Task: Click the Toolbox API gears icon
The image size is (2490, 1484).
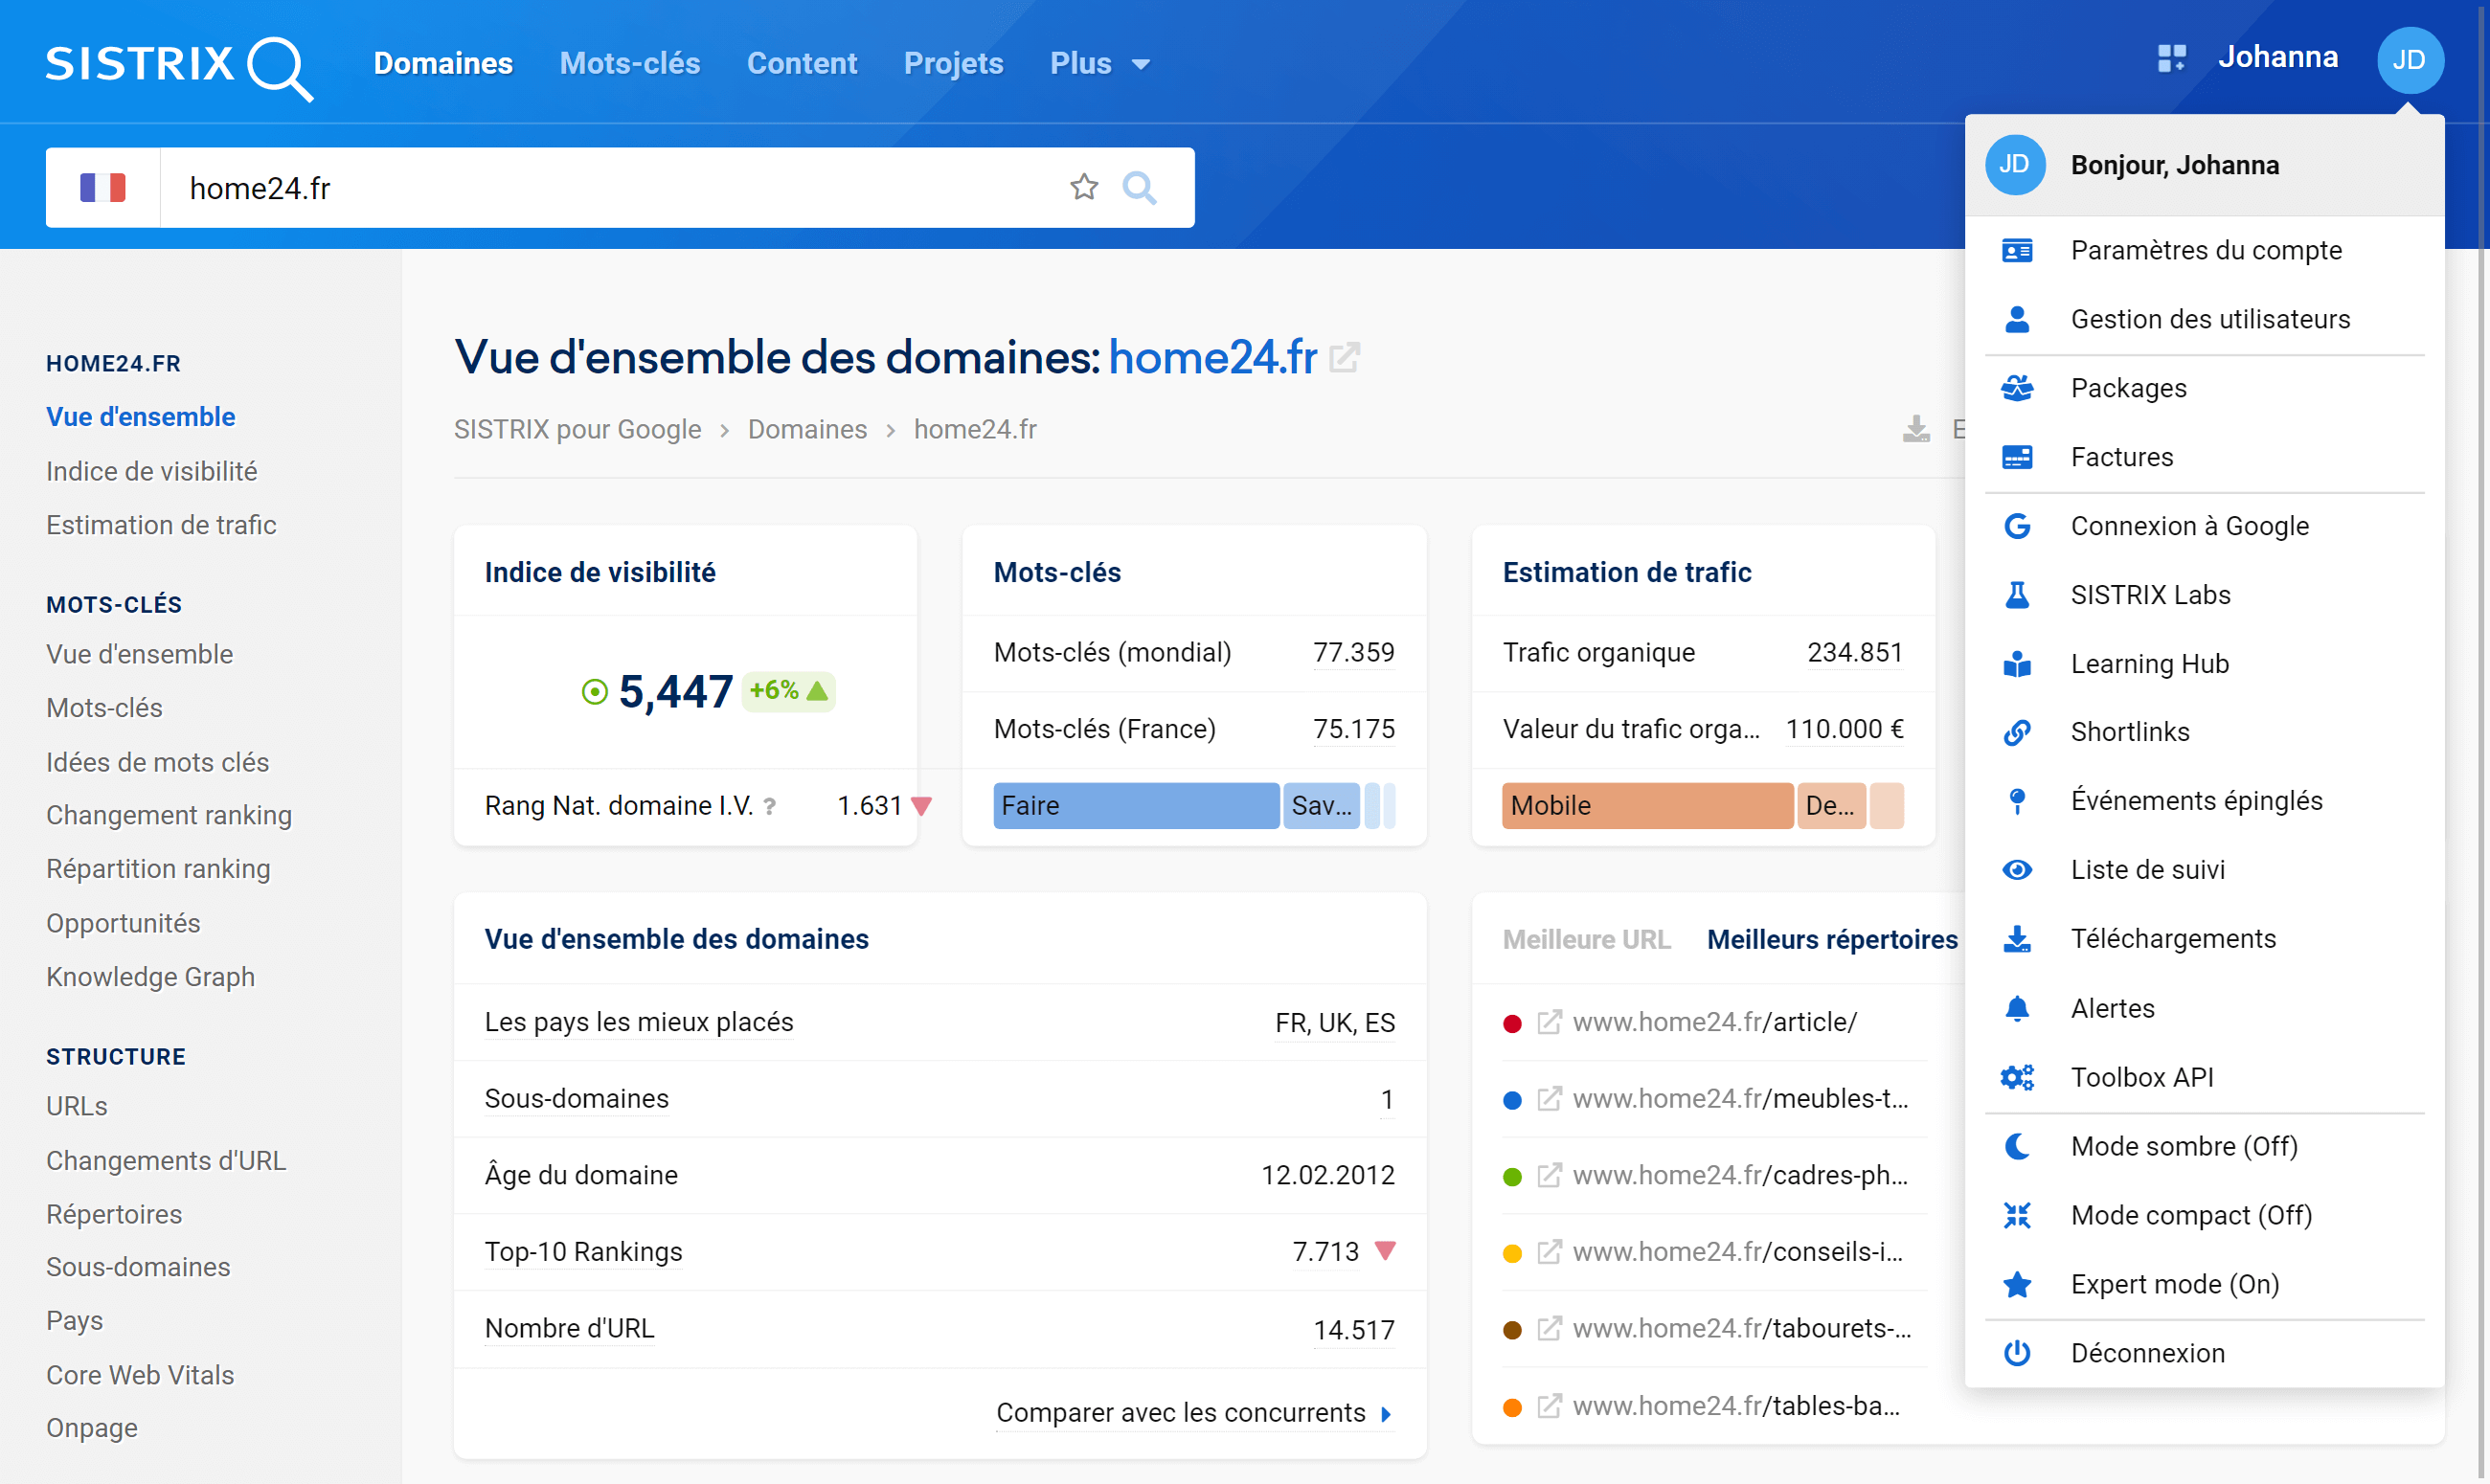Action: click(2017, 1077)
